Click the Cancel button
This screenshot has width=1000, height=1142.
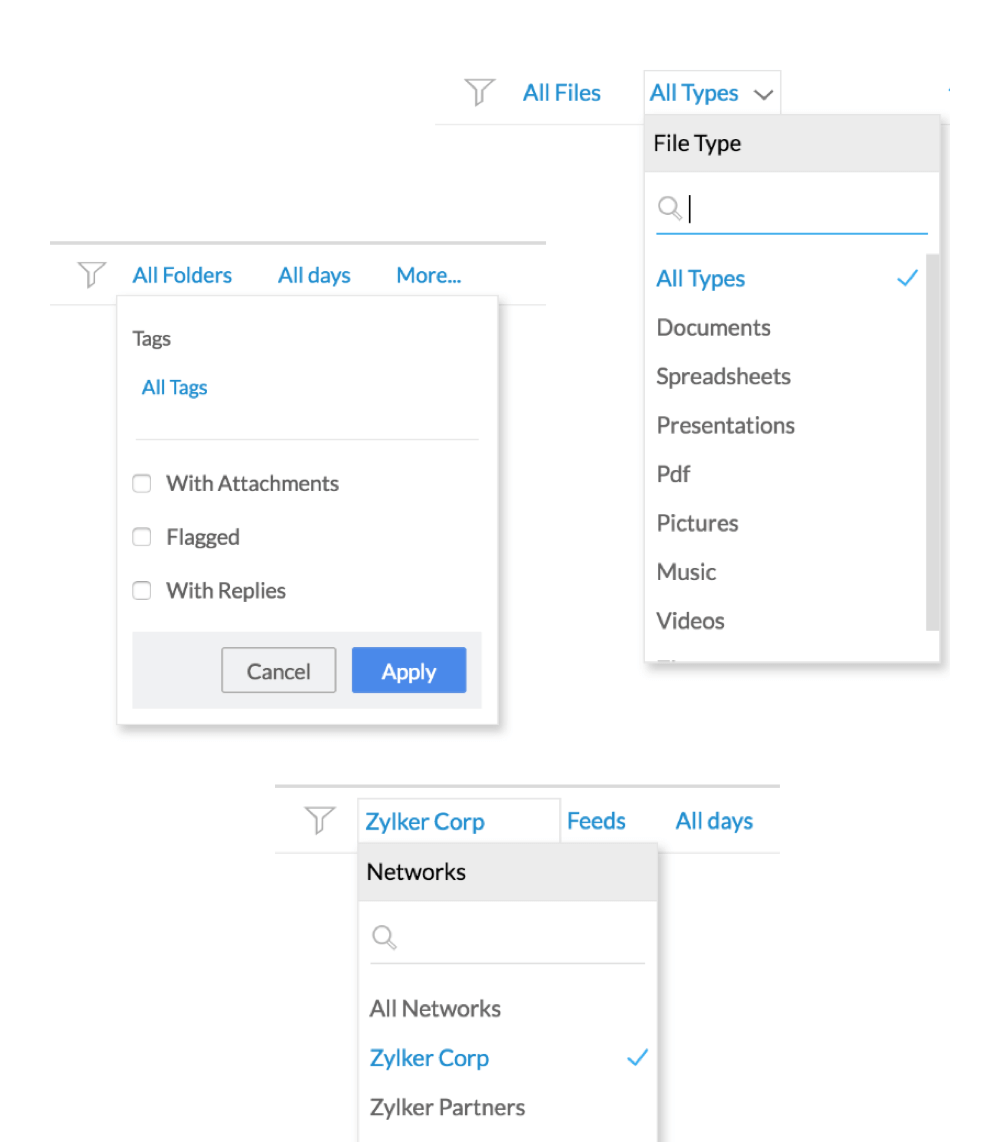click(278, 671)
